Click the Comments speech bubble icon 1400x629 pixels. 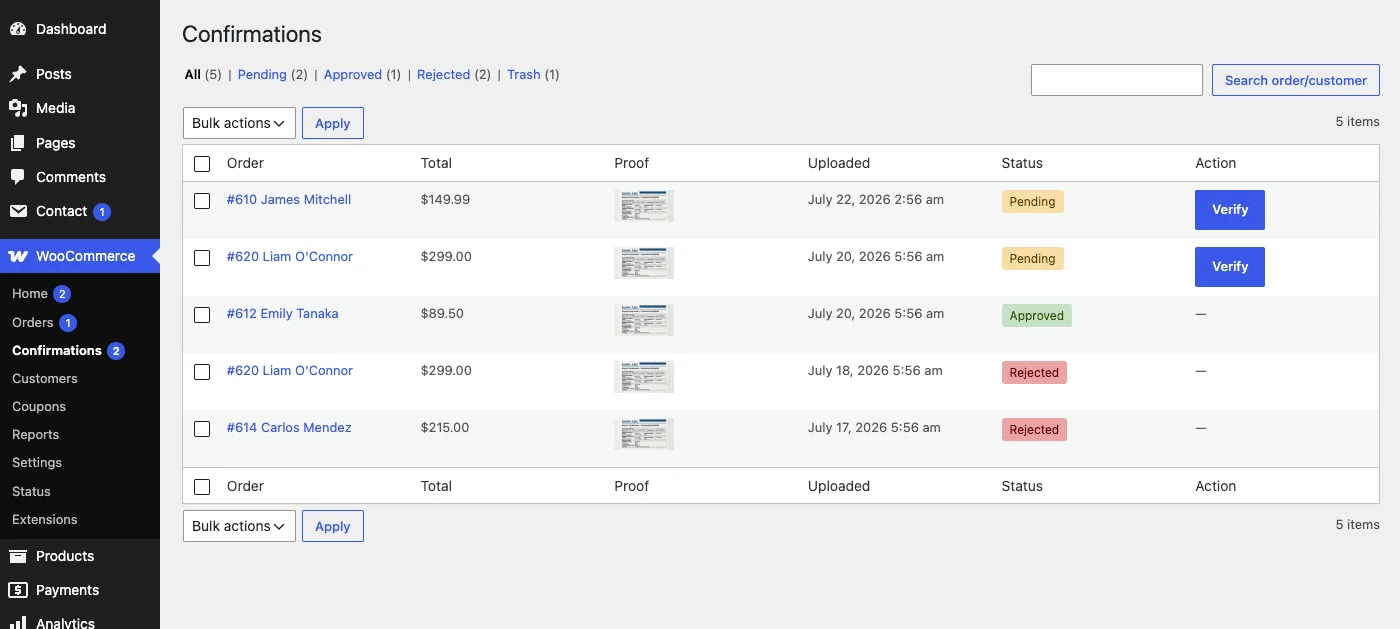pyautogui.click(x=18, y=177)
